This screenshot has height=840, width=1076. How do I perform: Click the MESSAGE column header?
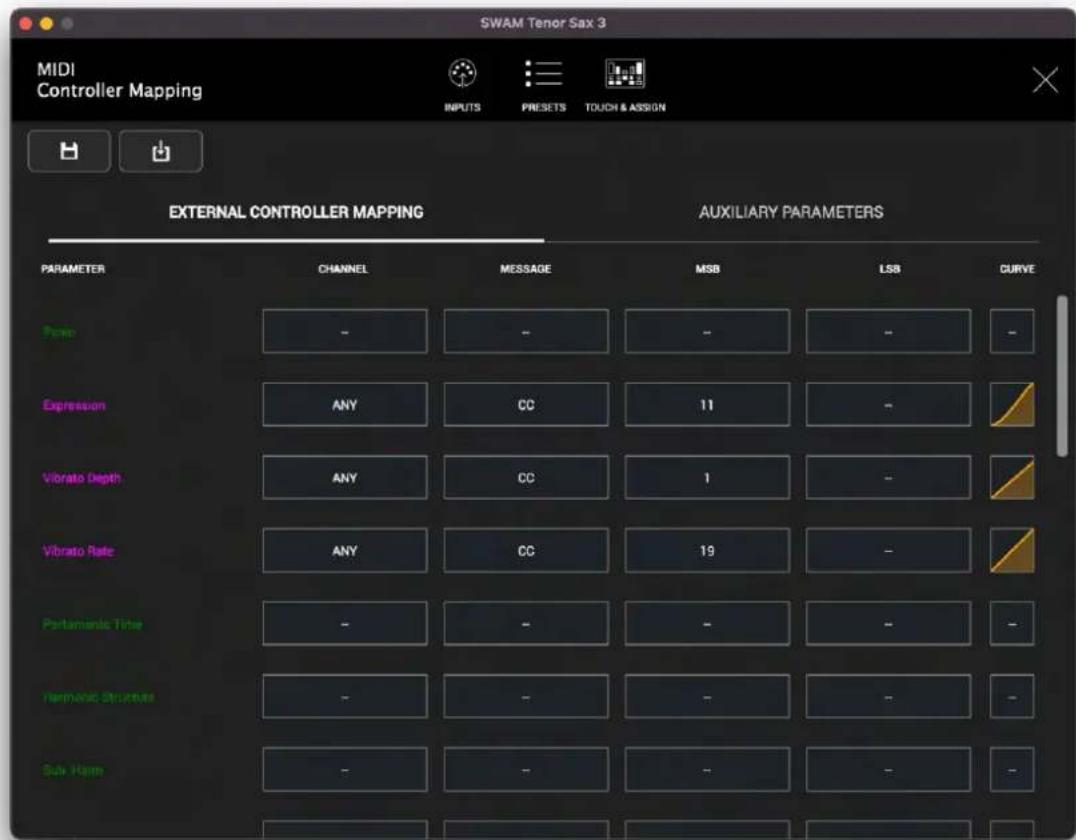(526, 268)
